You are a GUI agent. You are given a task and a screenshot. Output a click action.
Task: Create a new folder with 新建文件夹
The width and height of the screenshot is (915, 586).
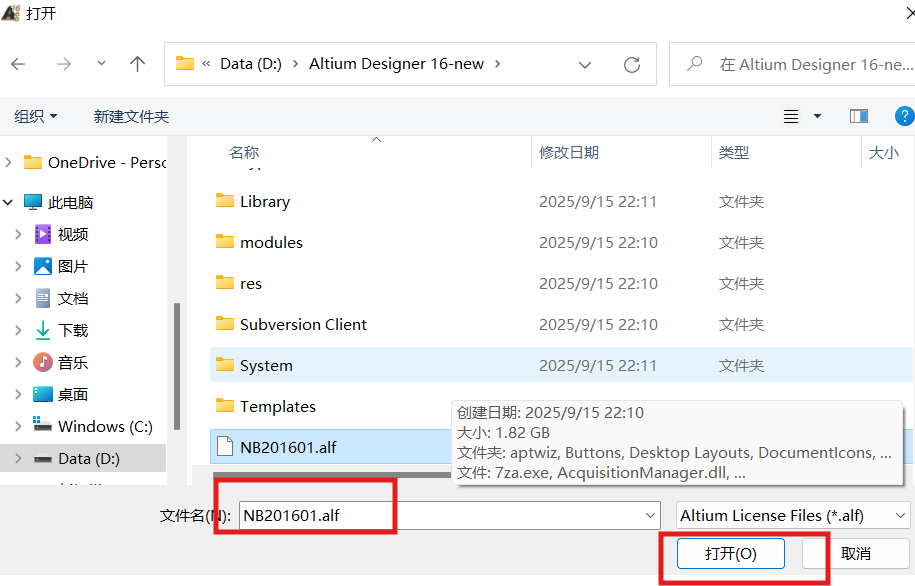point(131,116)
